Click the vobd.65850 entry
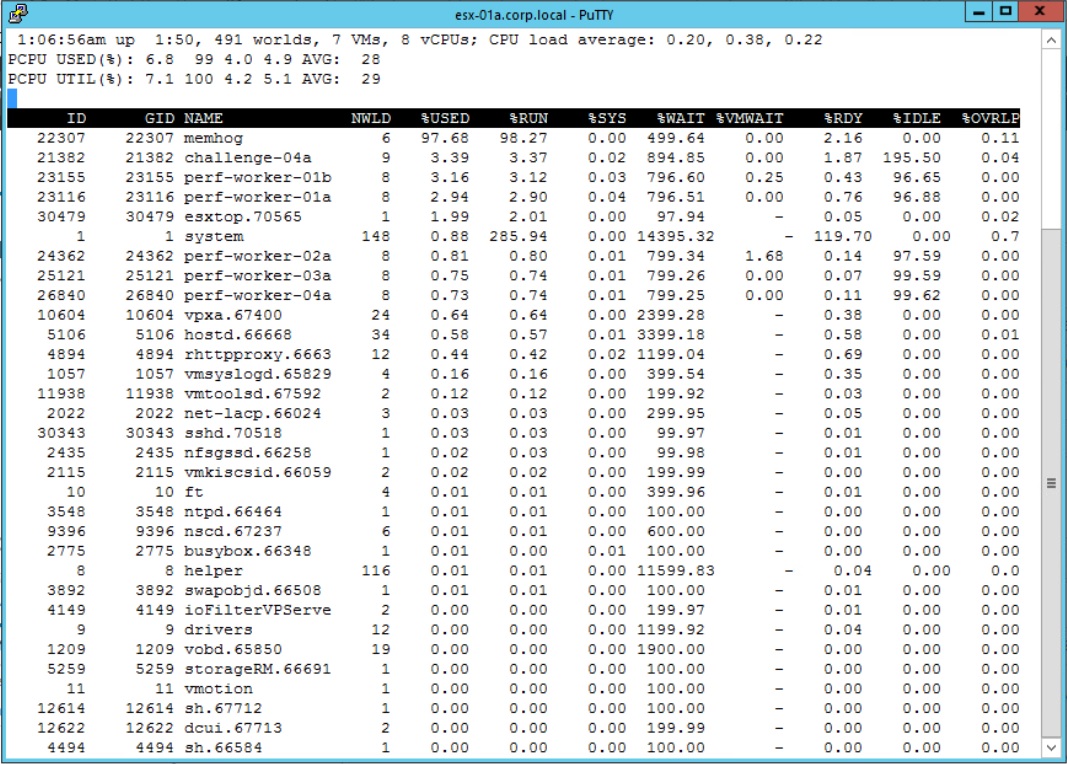Viewport: 1067px width, 764px height. (233, 650)
